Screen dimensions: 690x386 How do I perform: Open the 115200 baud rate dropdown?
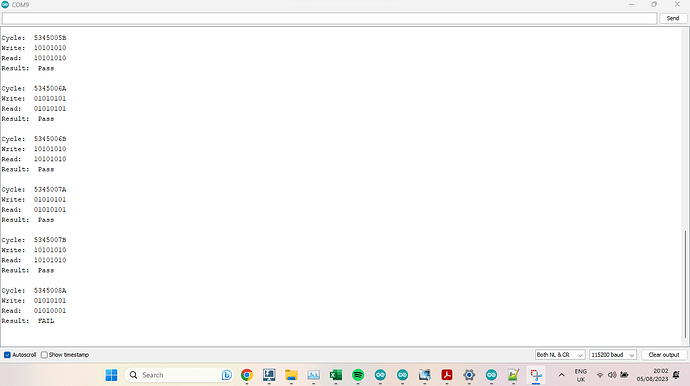point(613,355)
